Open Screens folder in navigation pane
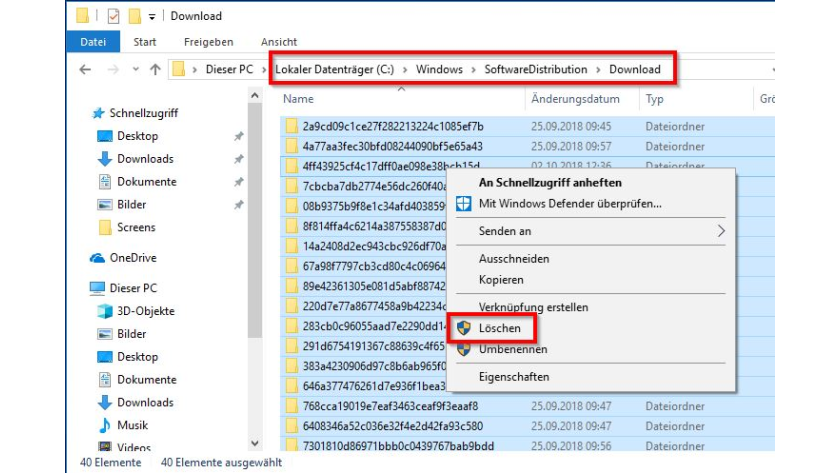The width and height of the screenshot is (840, 473). [136, 227]
